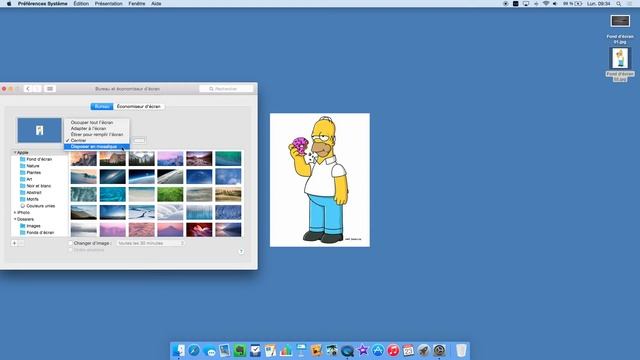The image size is (640, 360).
Task: Expand the iPhoto section in sidebar
Action: (x=15, y=213)
